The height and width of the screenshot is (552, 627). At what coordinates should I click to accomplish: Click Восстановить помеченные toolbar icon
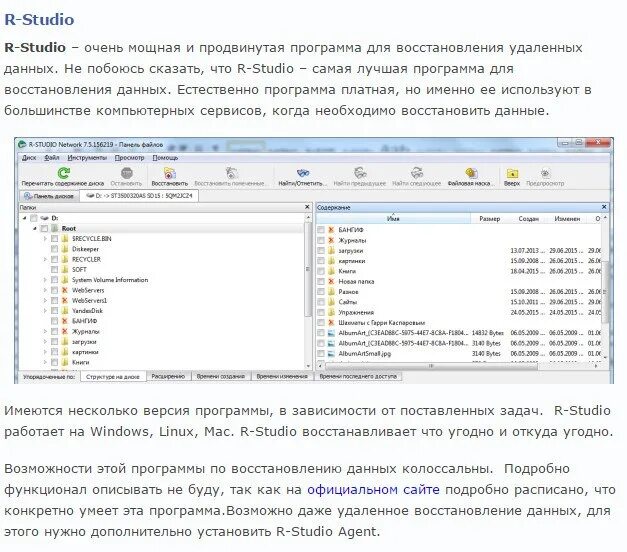pos(231,173)
